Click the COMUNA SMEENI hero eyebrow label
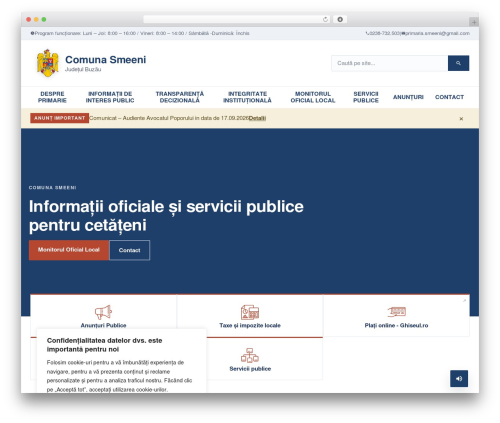500x423 pixels. [52, 188]
